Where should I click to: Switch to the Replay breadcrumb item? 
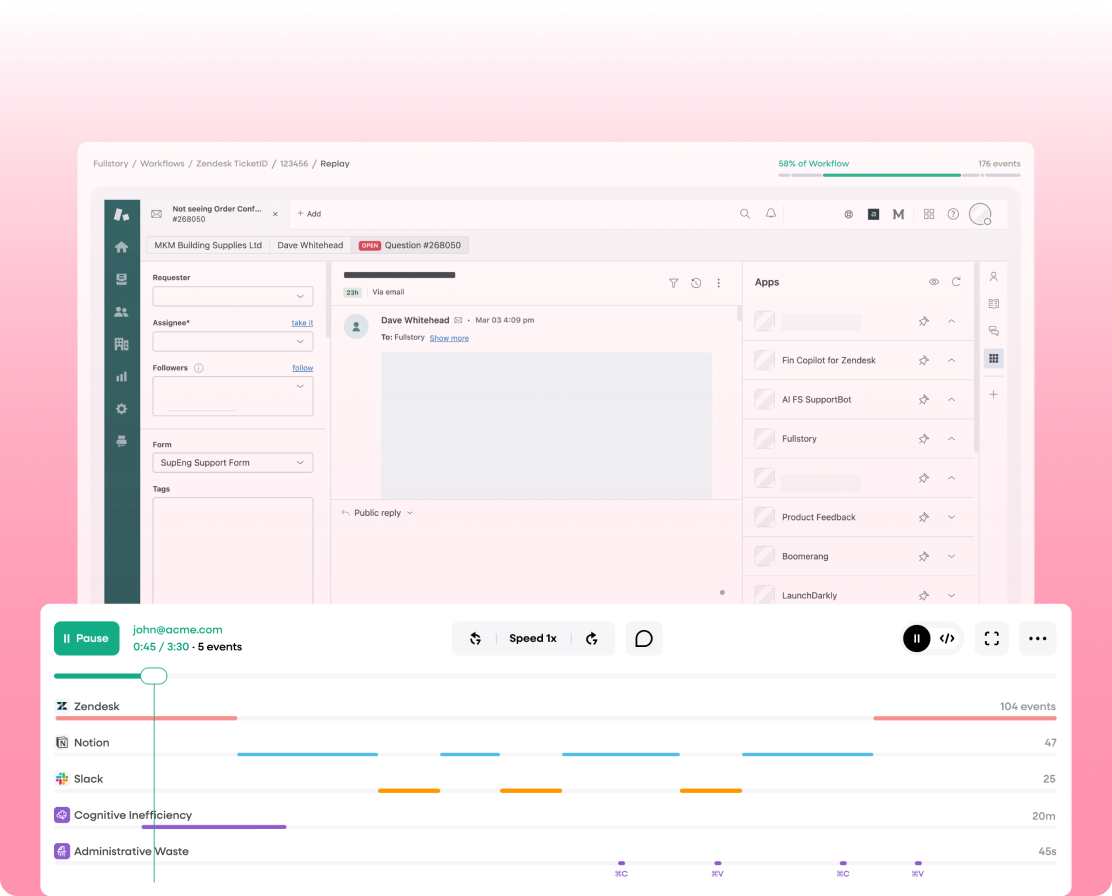tap(334, 163)
